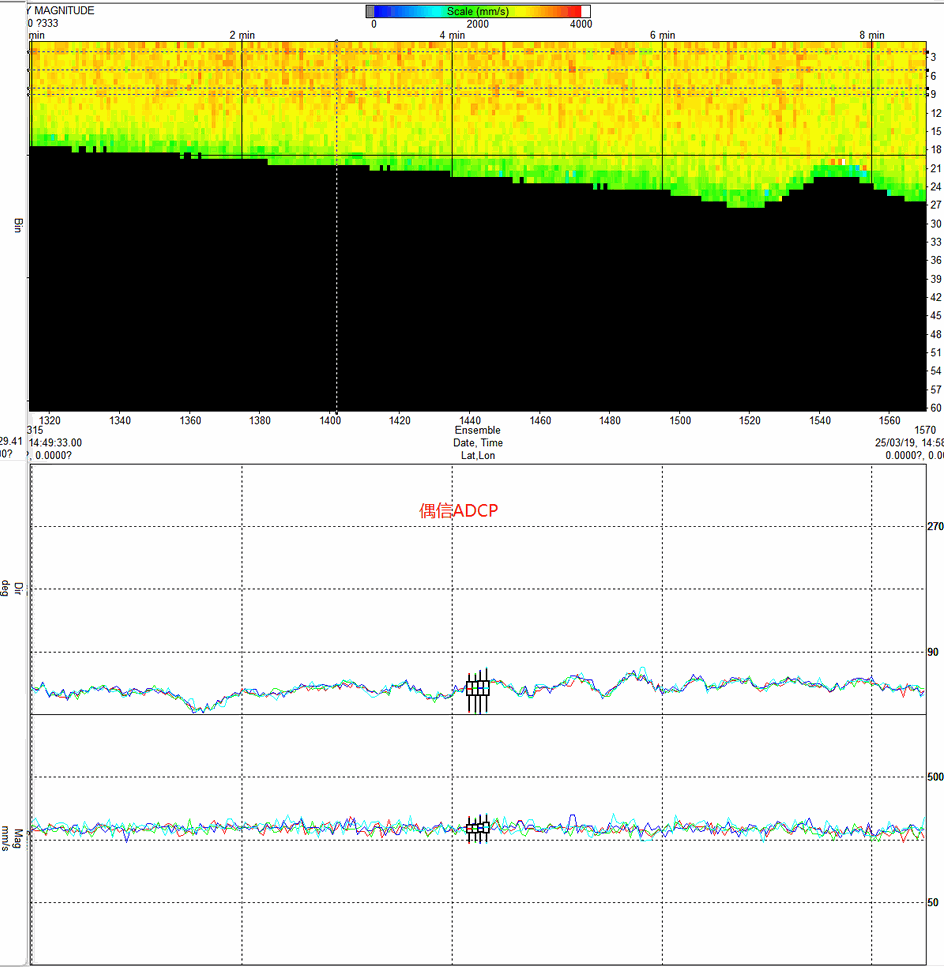The width and height of the screenshot is (944, 967).
Task: Click the 270 tick on the direction axis
Action: pos(935,526)
